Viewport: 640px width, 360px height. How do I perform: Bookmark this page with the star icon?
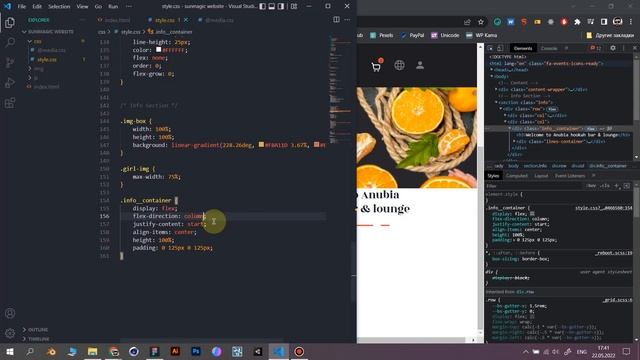tap(481, 22)
